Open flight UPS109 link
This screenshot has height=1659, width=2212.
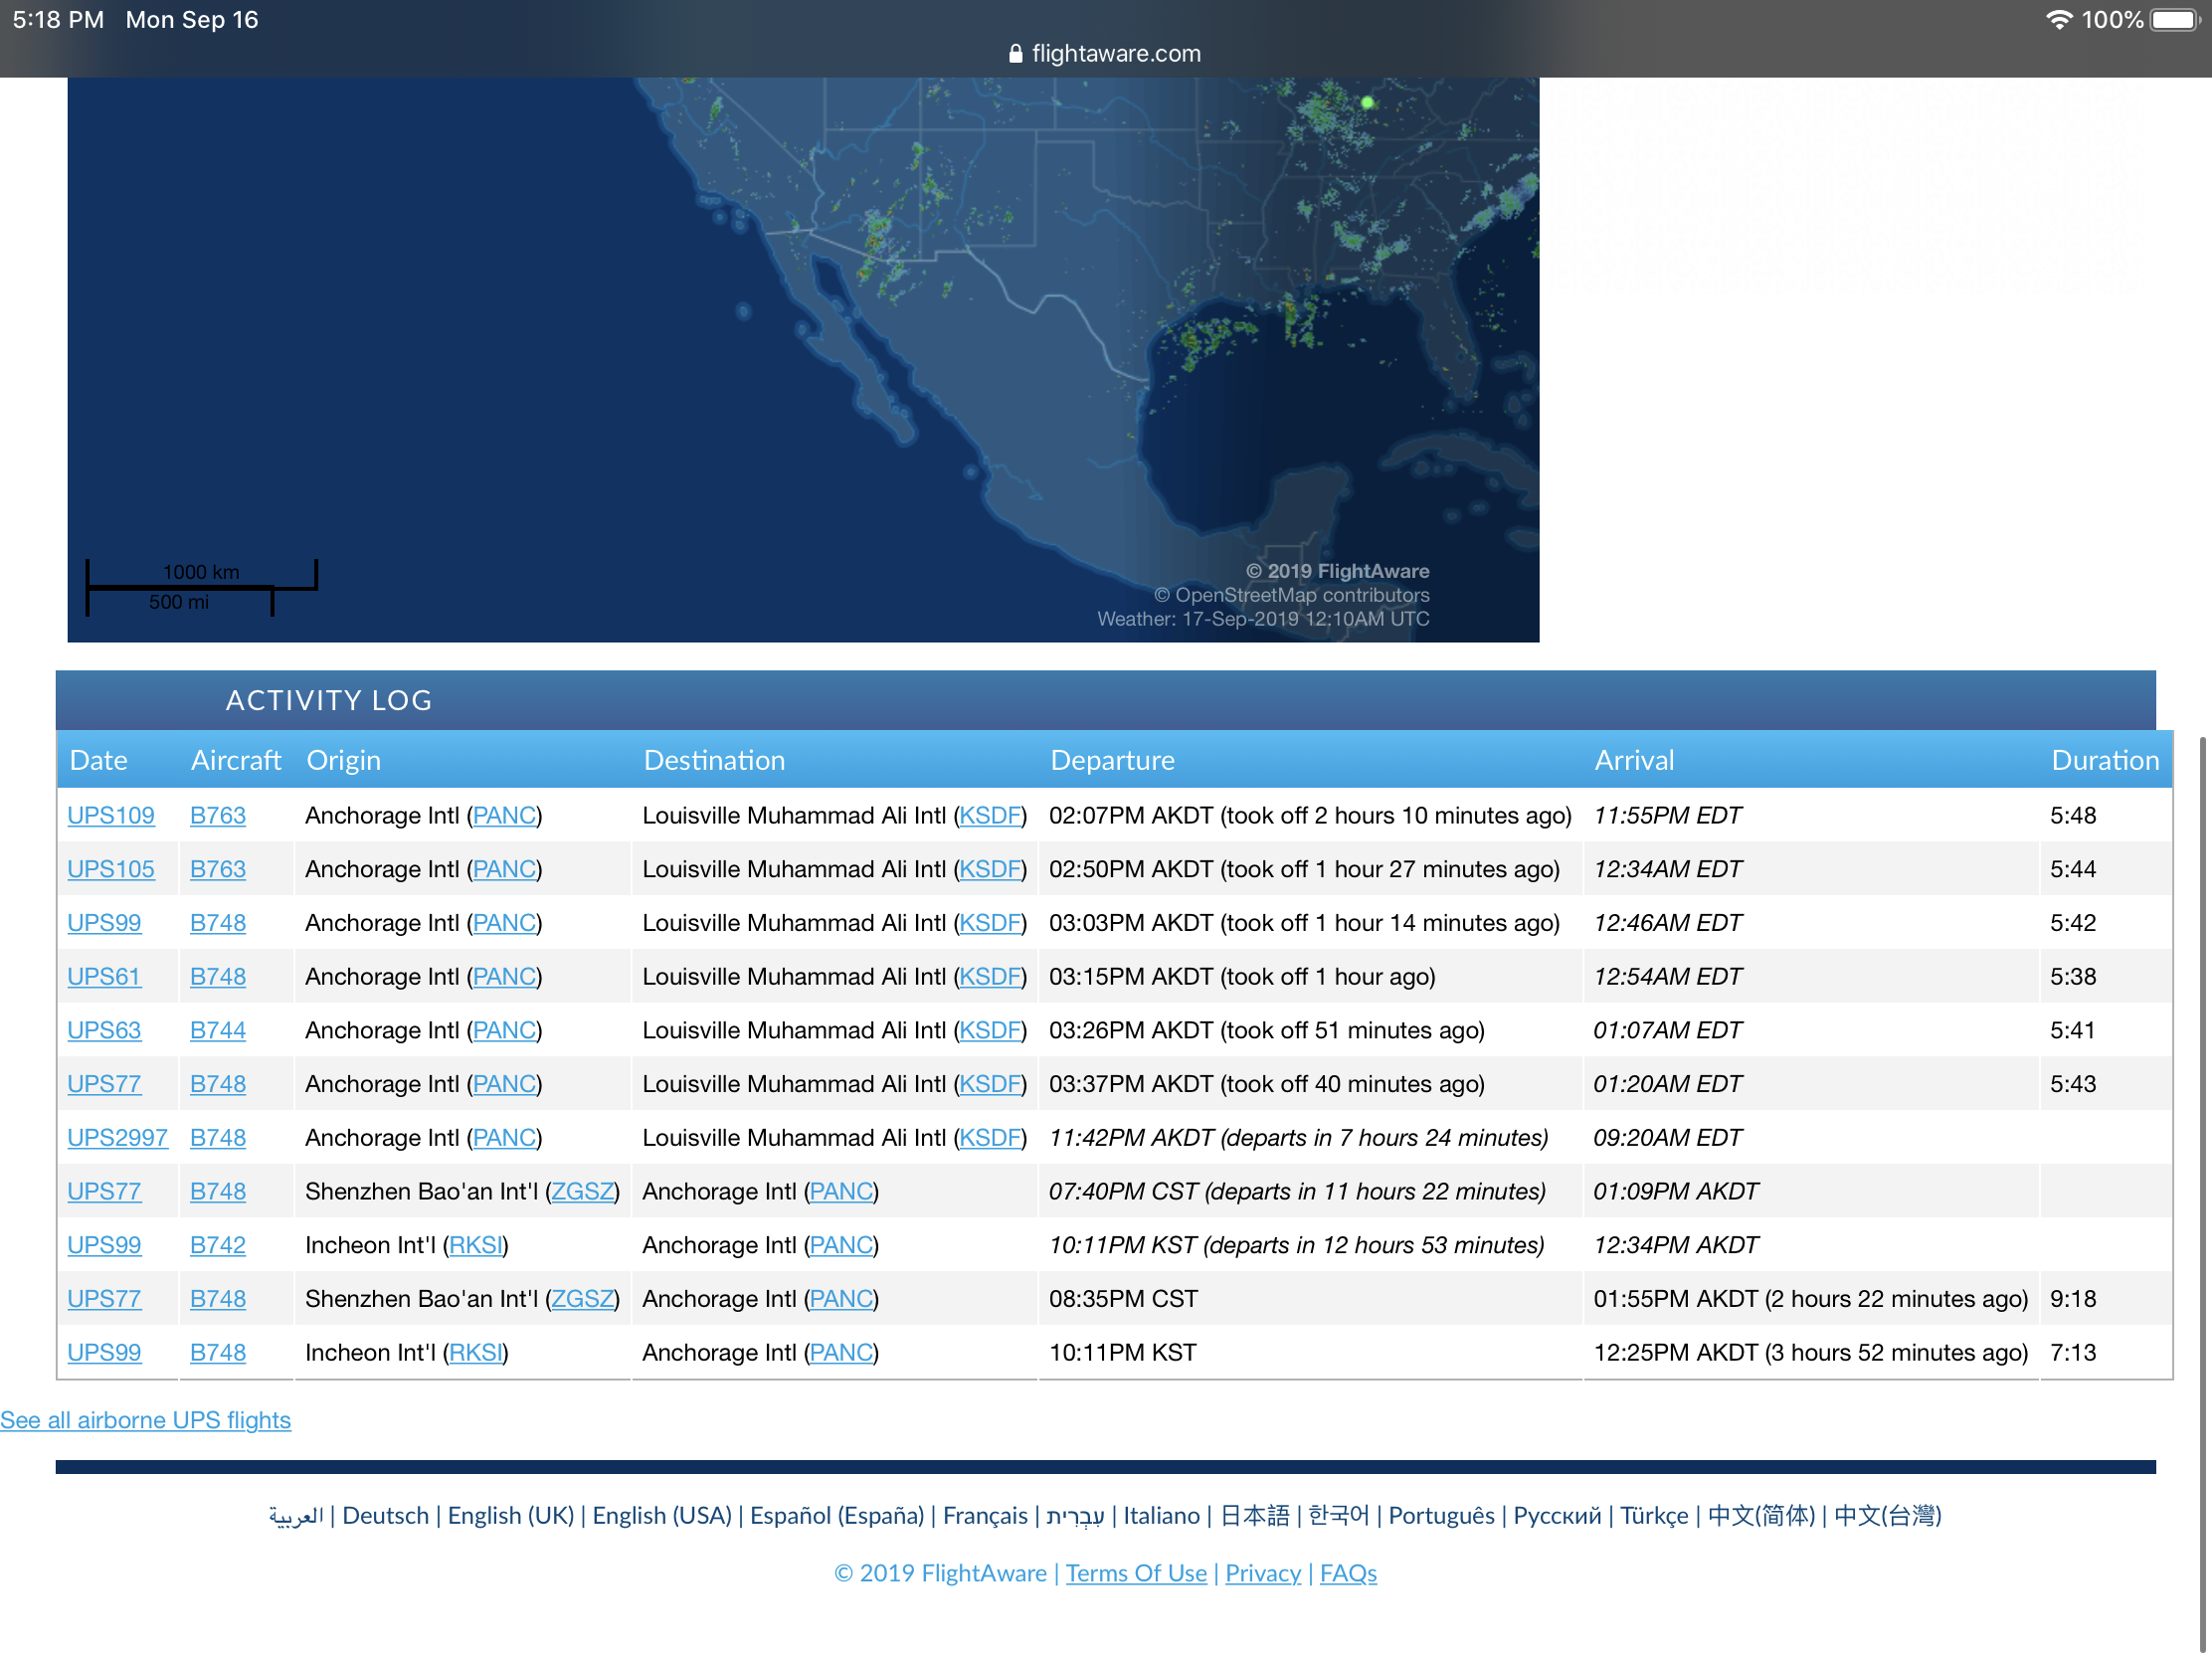pyautogui.click(x=111, y=816)
